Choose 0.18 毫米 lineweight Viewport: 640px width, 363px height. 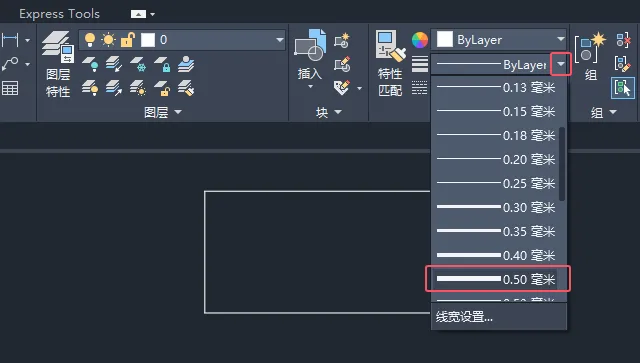point(496,135)
